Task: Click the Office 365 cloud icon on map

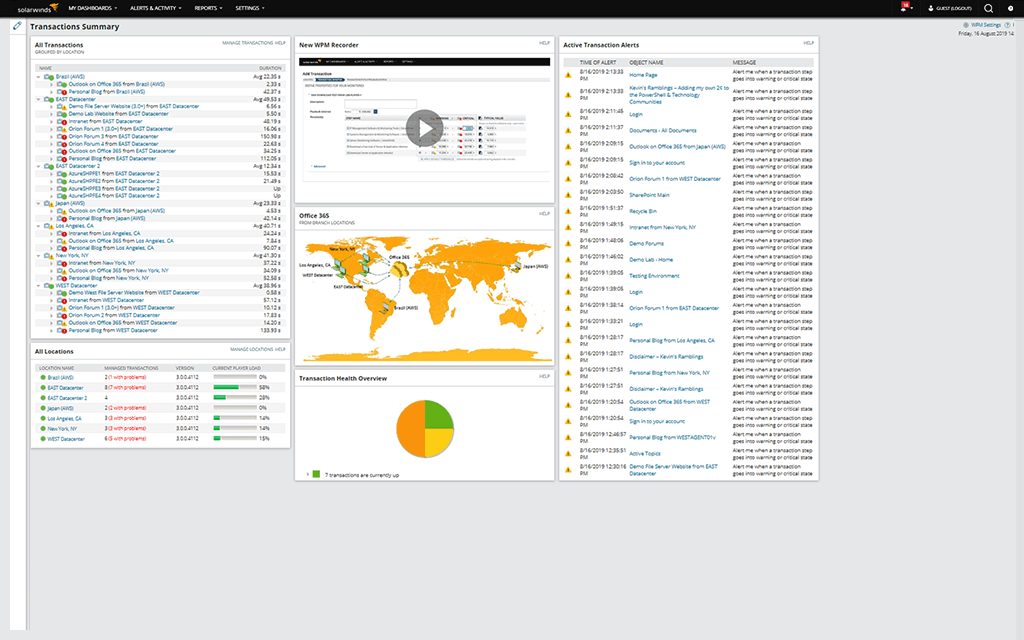Action: [x=399, y=268]
